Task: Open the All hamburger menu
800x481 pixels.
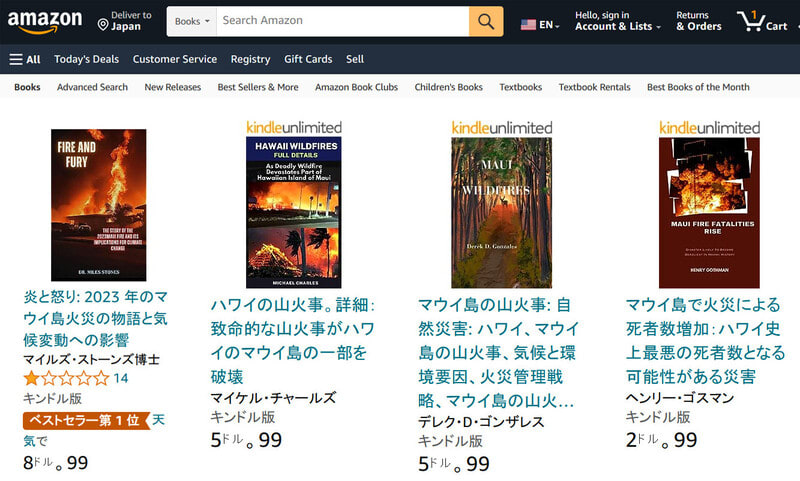Action: pyautogui.click(x=24, y=59)
